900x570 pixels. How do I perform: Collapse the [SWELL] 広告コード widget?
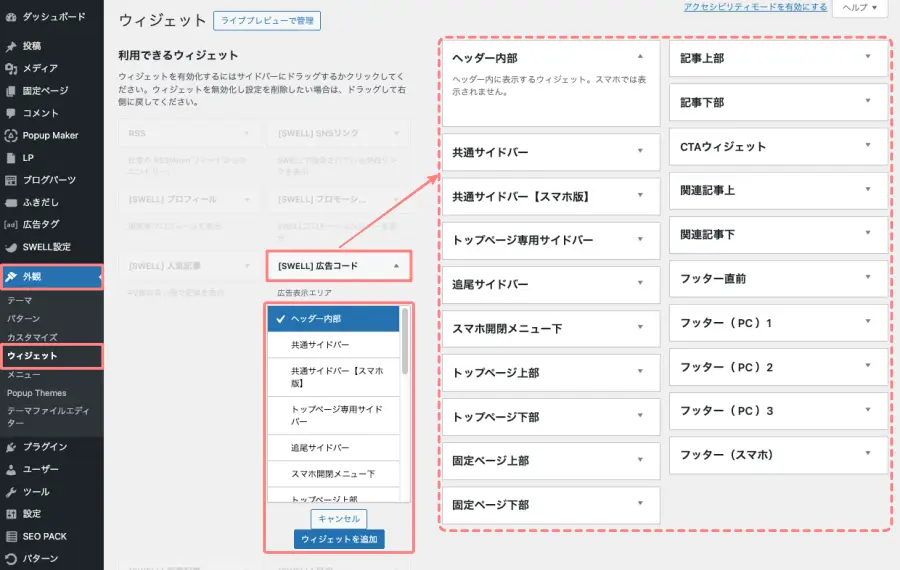(396, 266)
